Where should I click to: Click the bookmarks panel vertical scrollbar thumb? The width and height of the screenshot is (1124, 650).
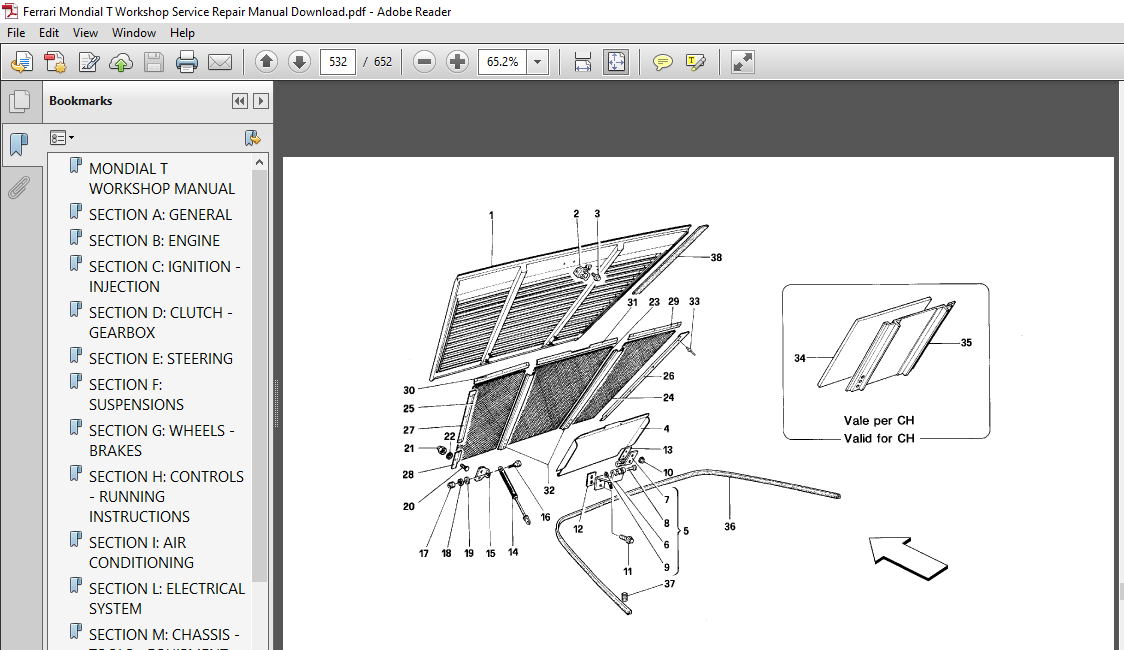(259, 376)
